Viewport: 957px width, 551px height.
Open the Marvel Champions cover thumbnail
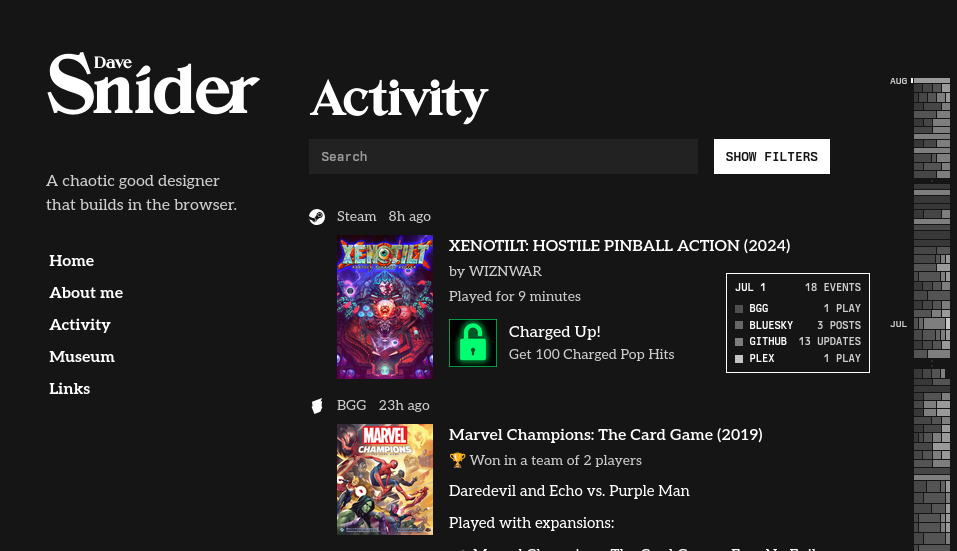click(385, 480)
